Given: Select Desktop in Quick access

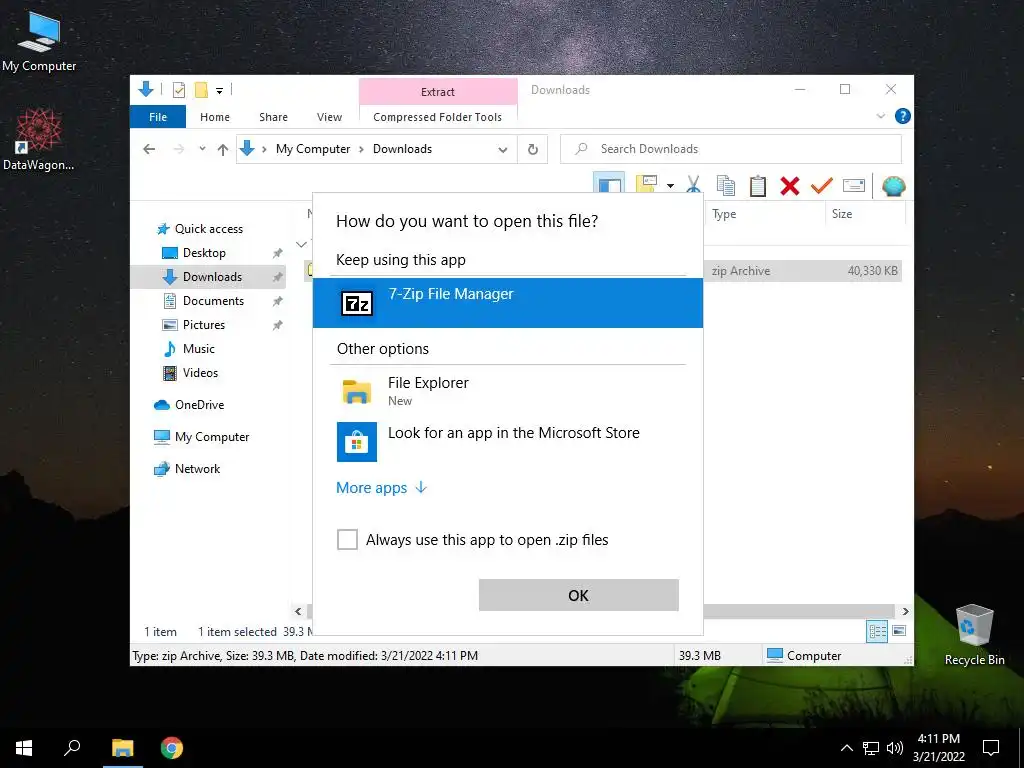Looking at the screenshot, I should click(x=204, y=253).
